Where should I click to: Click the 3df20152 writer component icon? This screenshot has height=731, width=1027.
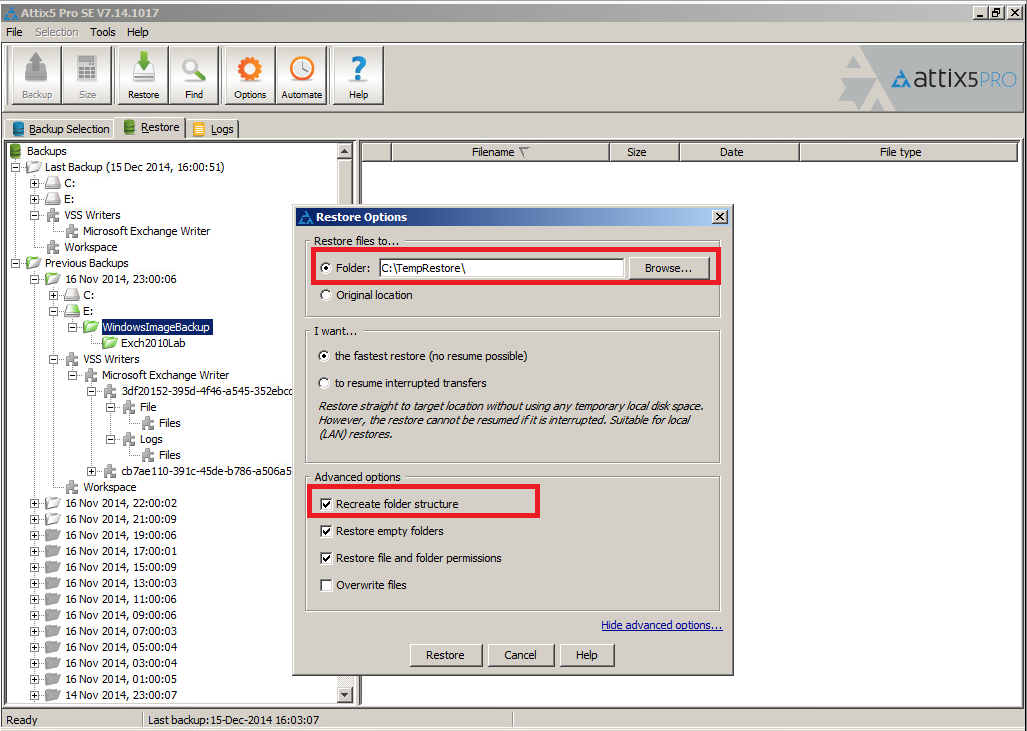[110, 391]
